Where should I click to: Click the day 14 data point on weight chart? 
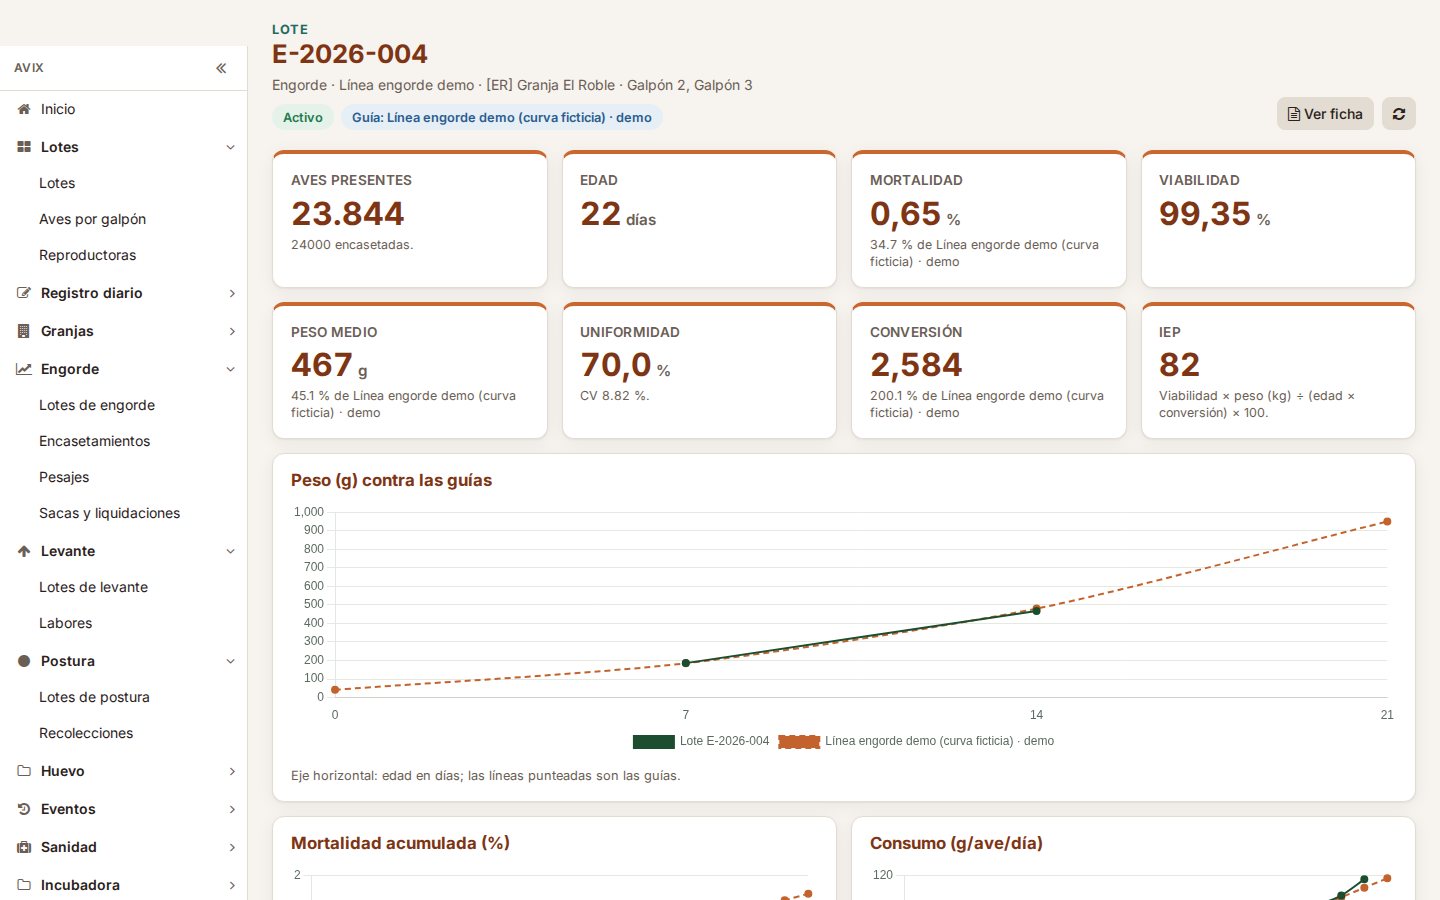click(1036, 610)
